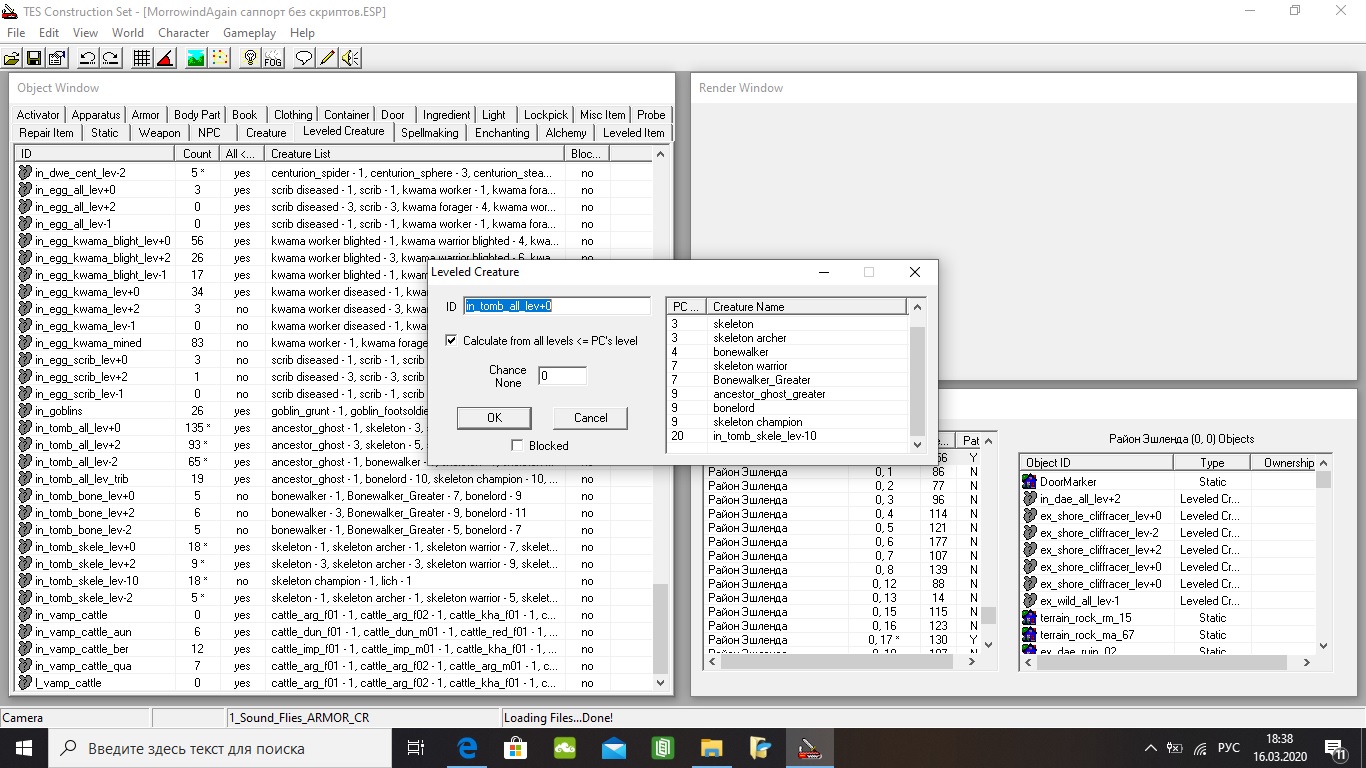
Task: Click the Undo arrow icon
Action: [88, 58]
